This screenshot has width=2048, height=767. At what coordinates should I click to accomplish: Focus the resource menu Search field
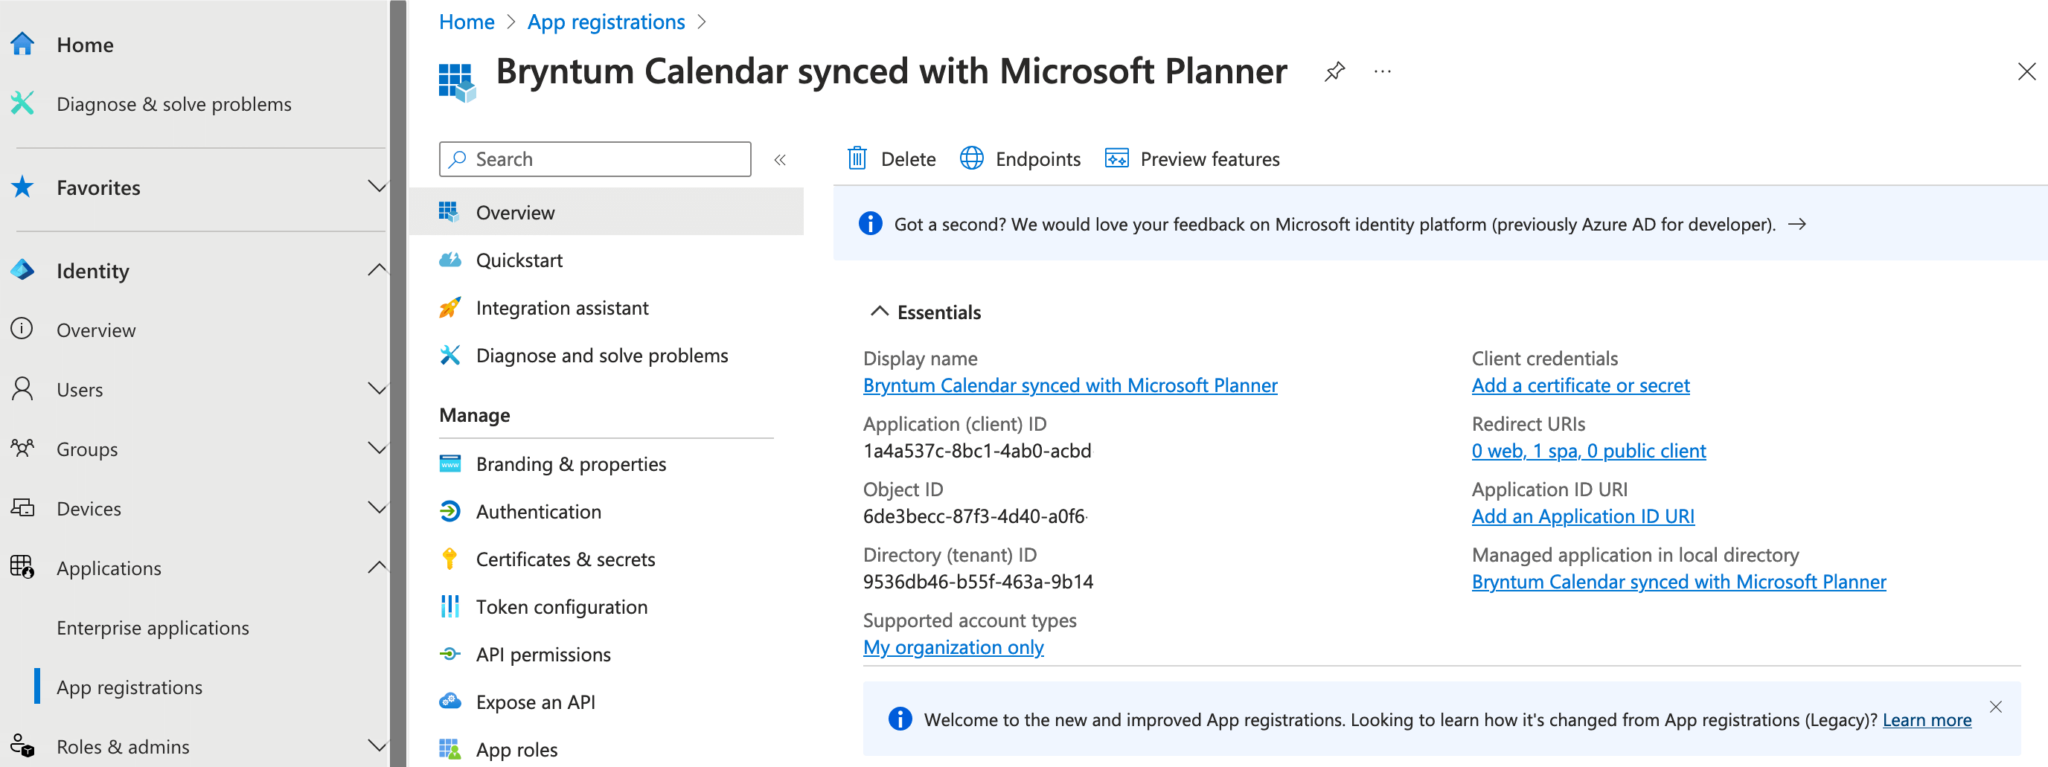[595, 159]
